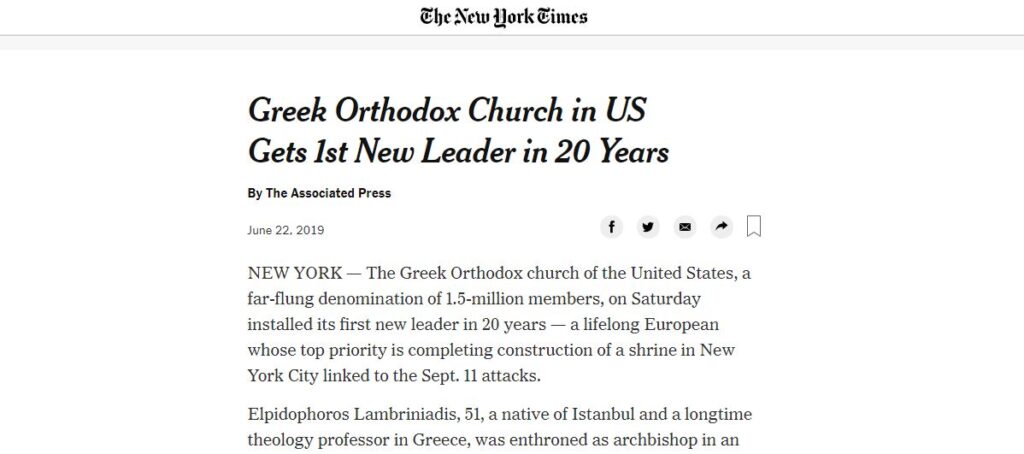Save the article with bookmark icon
Image resolution: width=1024 pixels, height=454 pixels.
pyautogui.click(x=754, y=227)
